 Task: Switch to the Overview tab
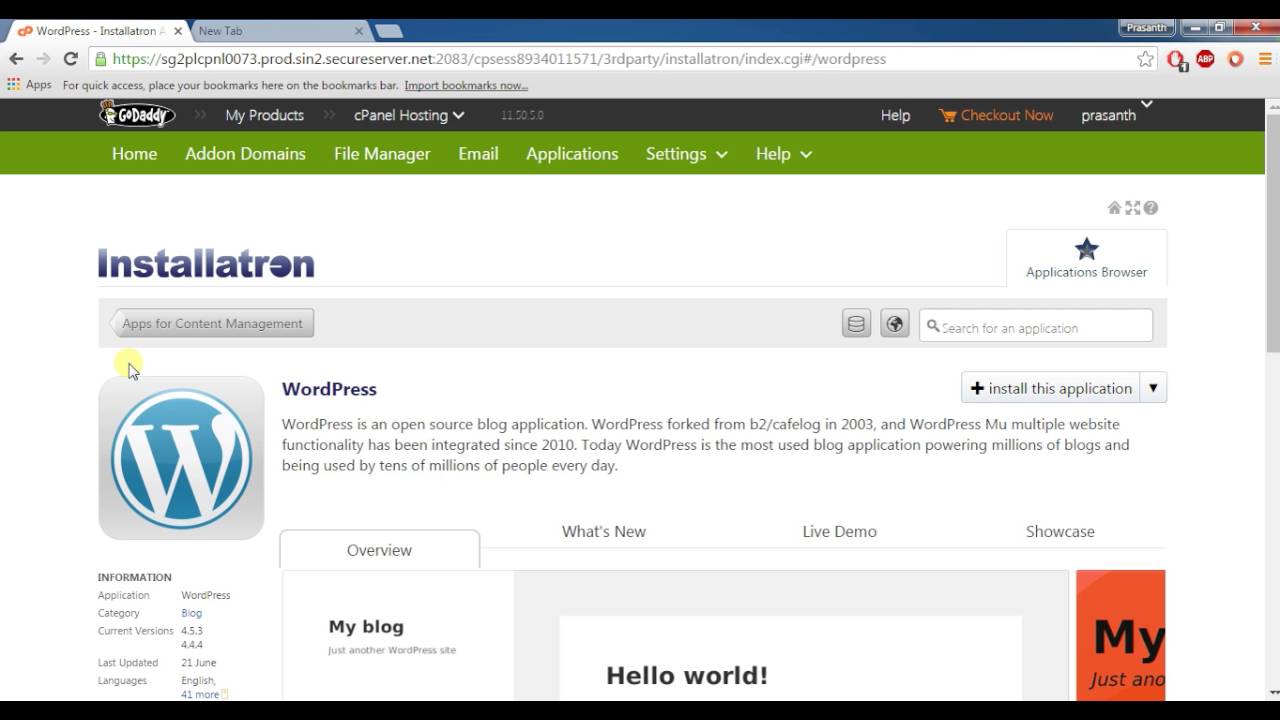[x=379, y=550]
